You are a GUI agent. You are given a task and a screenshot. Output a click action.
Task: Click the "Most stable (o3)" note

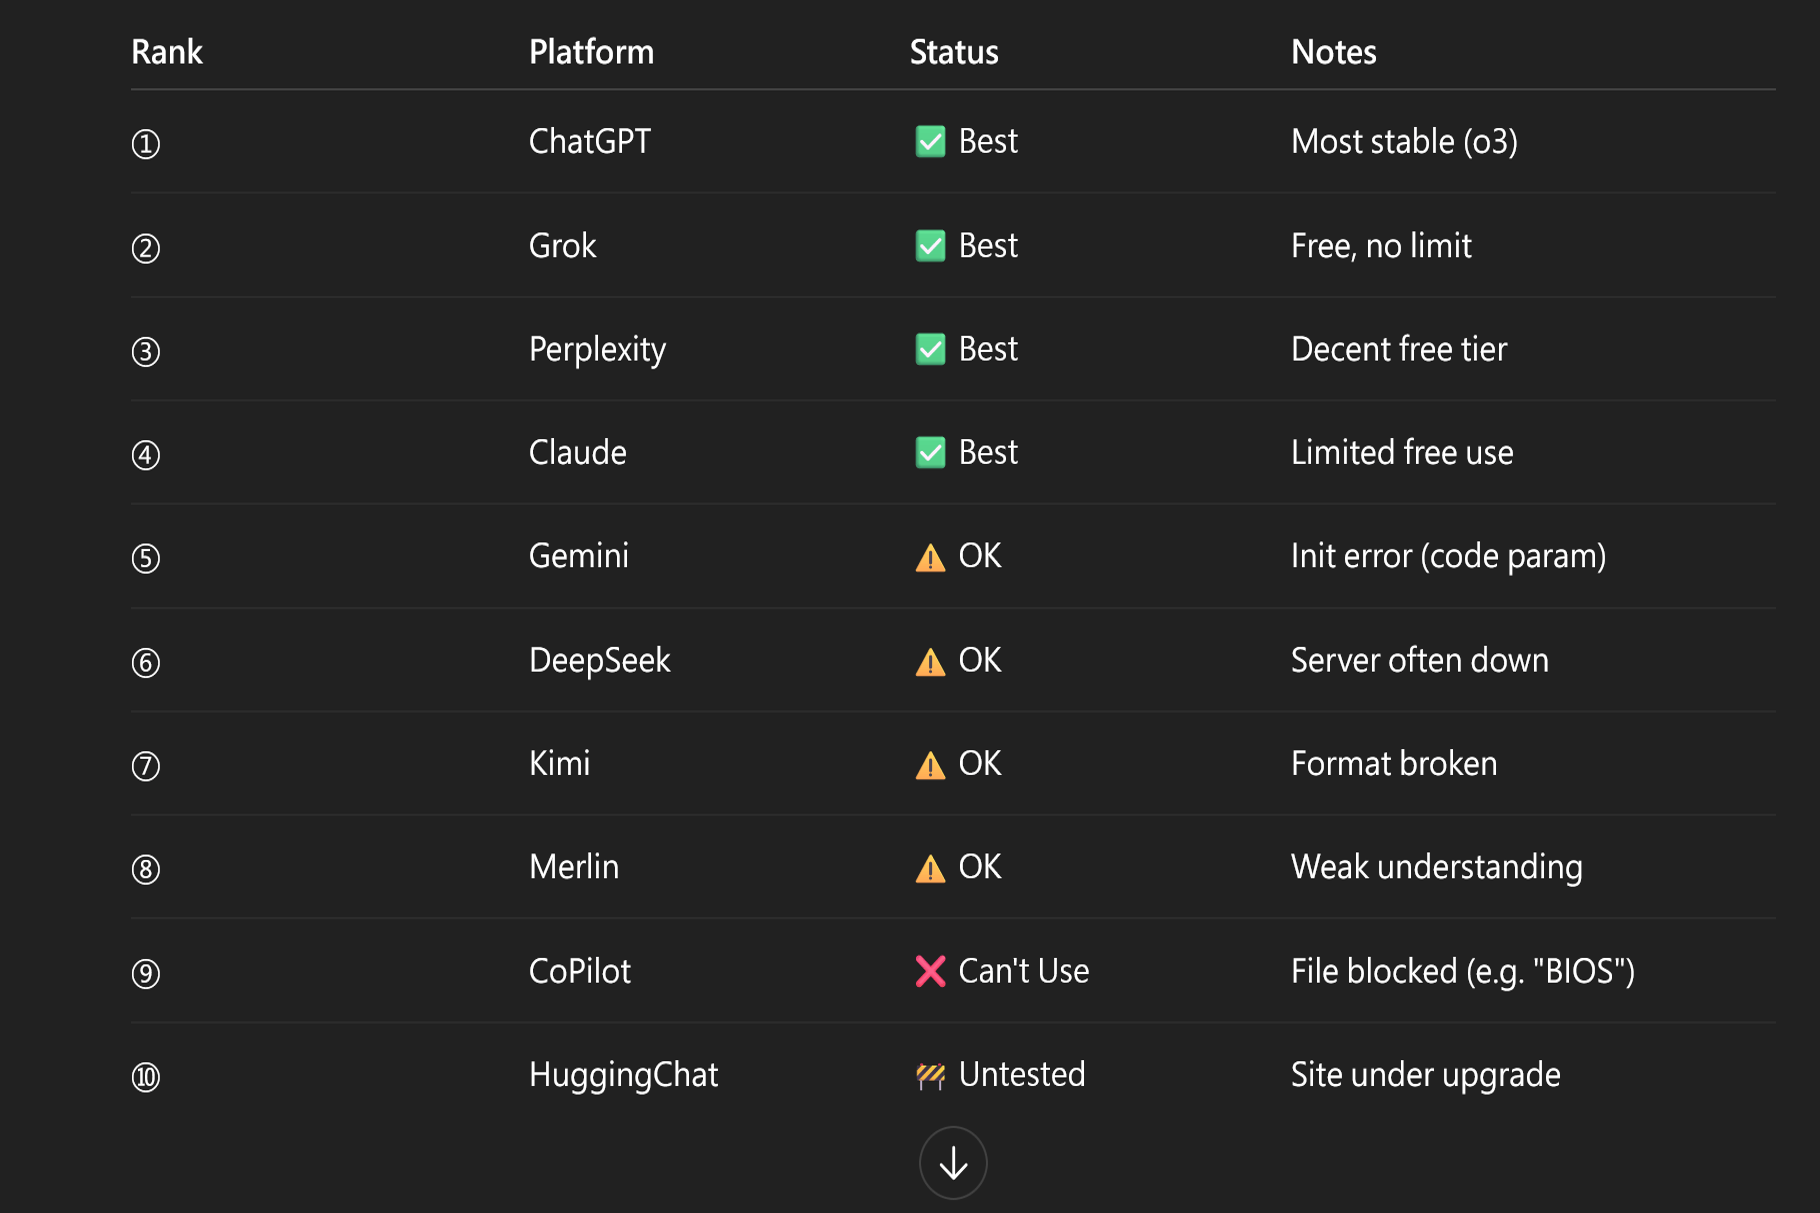[1404, 142]
